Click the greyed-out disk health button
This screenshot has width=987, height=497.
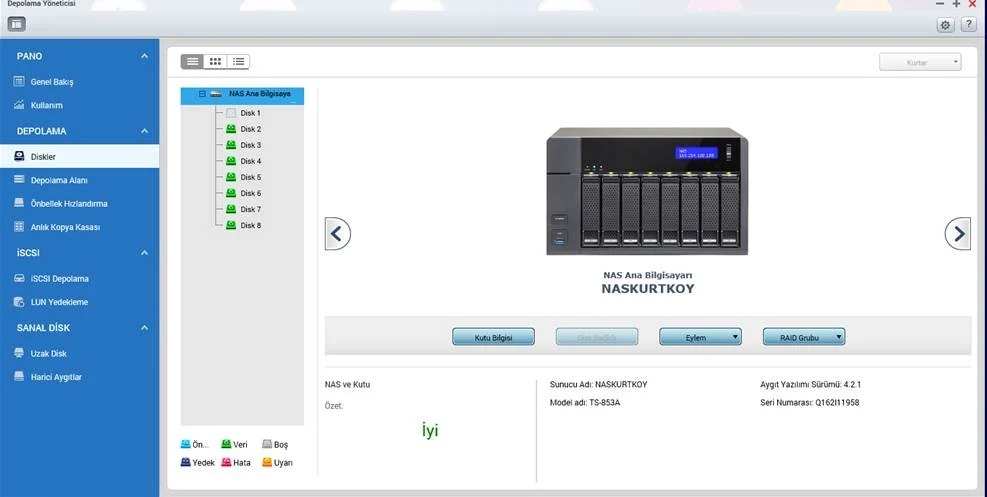coord(597,337)
